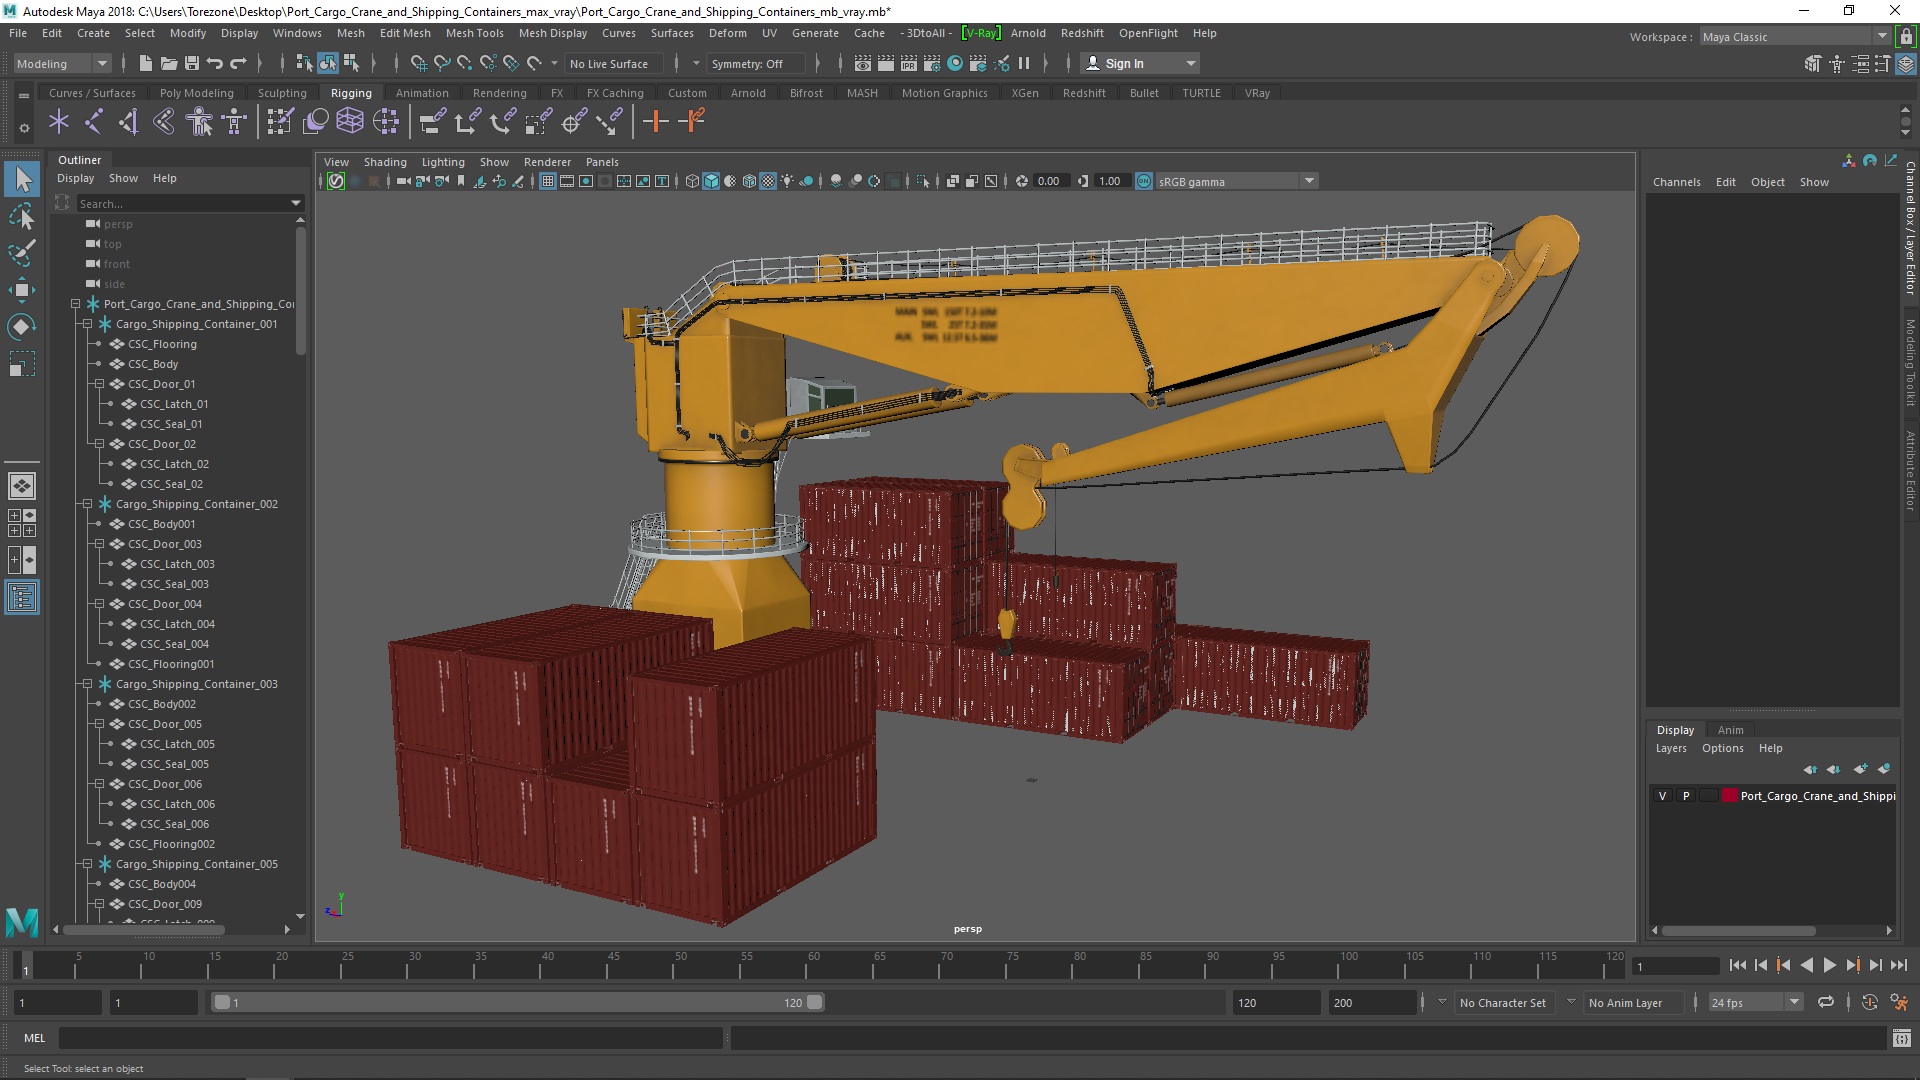Collapse Cargo_Shipping_Container_001 tree node
Image resolution: width=1920 pixels, height=1080 pixels.
coord(88,324)
